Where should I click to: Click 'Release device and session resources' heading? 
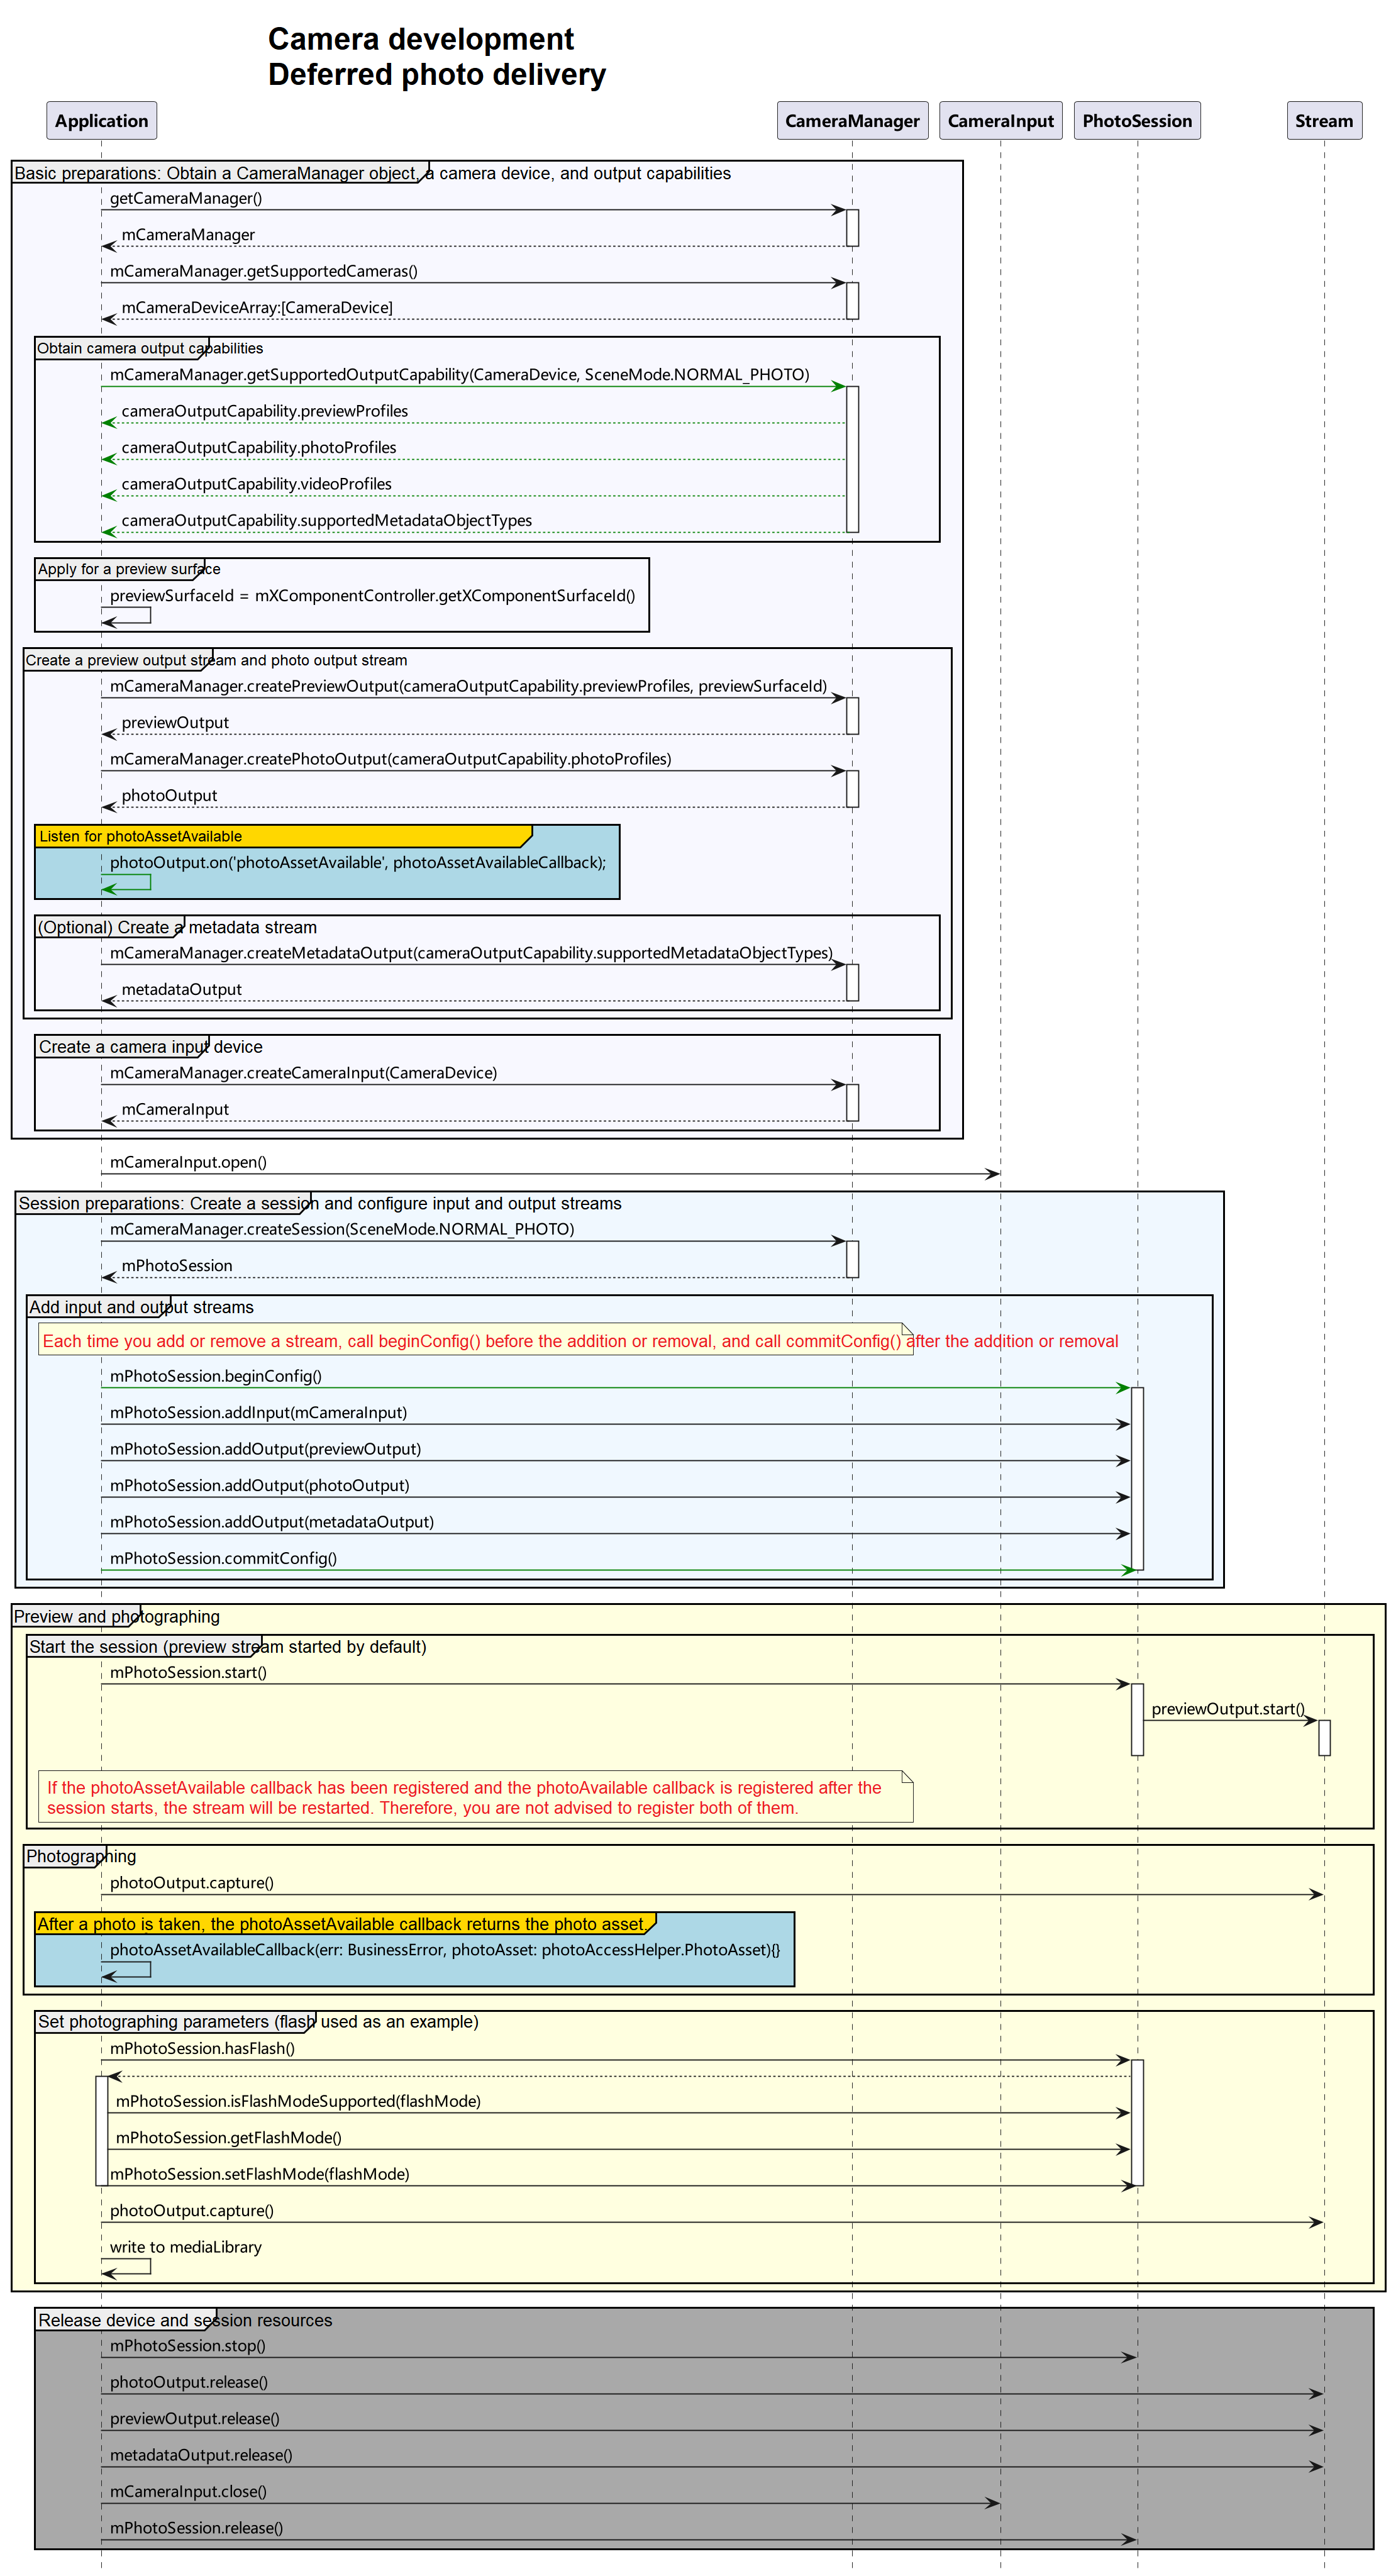(185, 2320)
